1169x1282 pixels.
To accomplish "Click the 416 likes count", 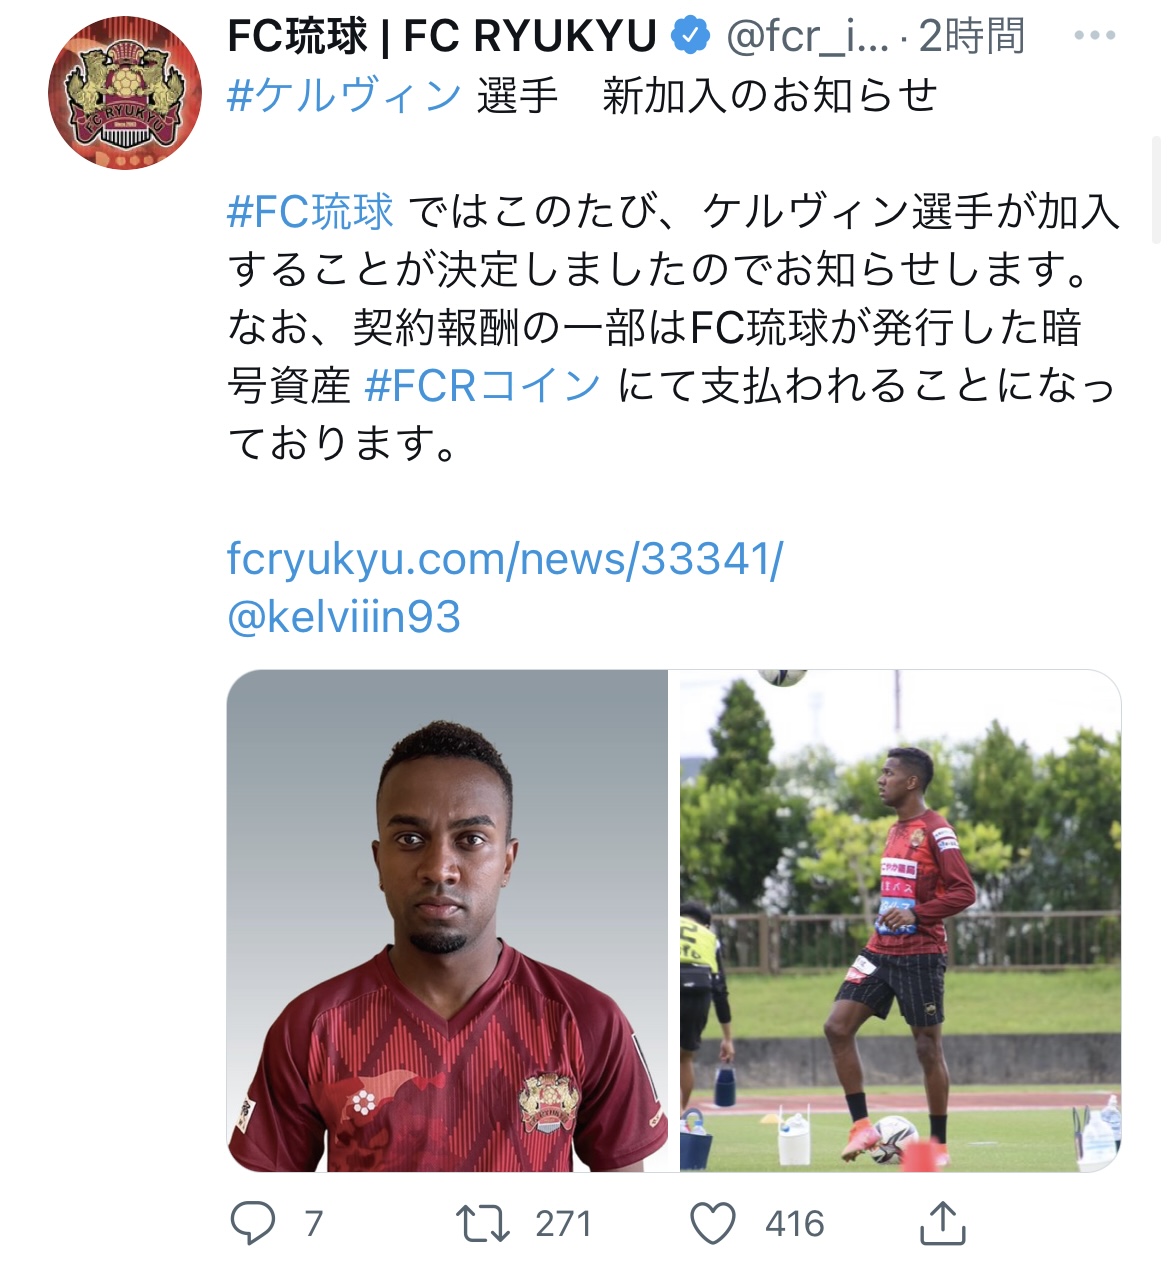I will click(x=795, y=1223).
